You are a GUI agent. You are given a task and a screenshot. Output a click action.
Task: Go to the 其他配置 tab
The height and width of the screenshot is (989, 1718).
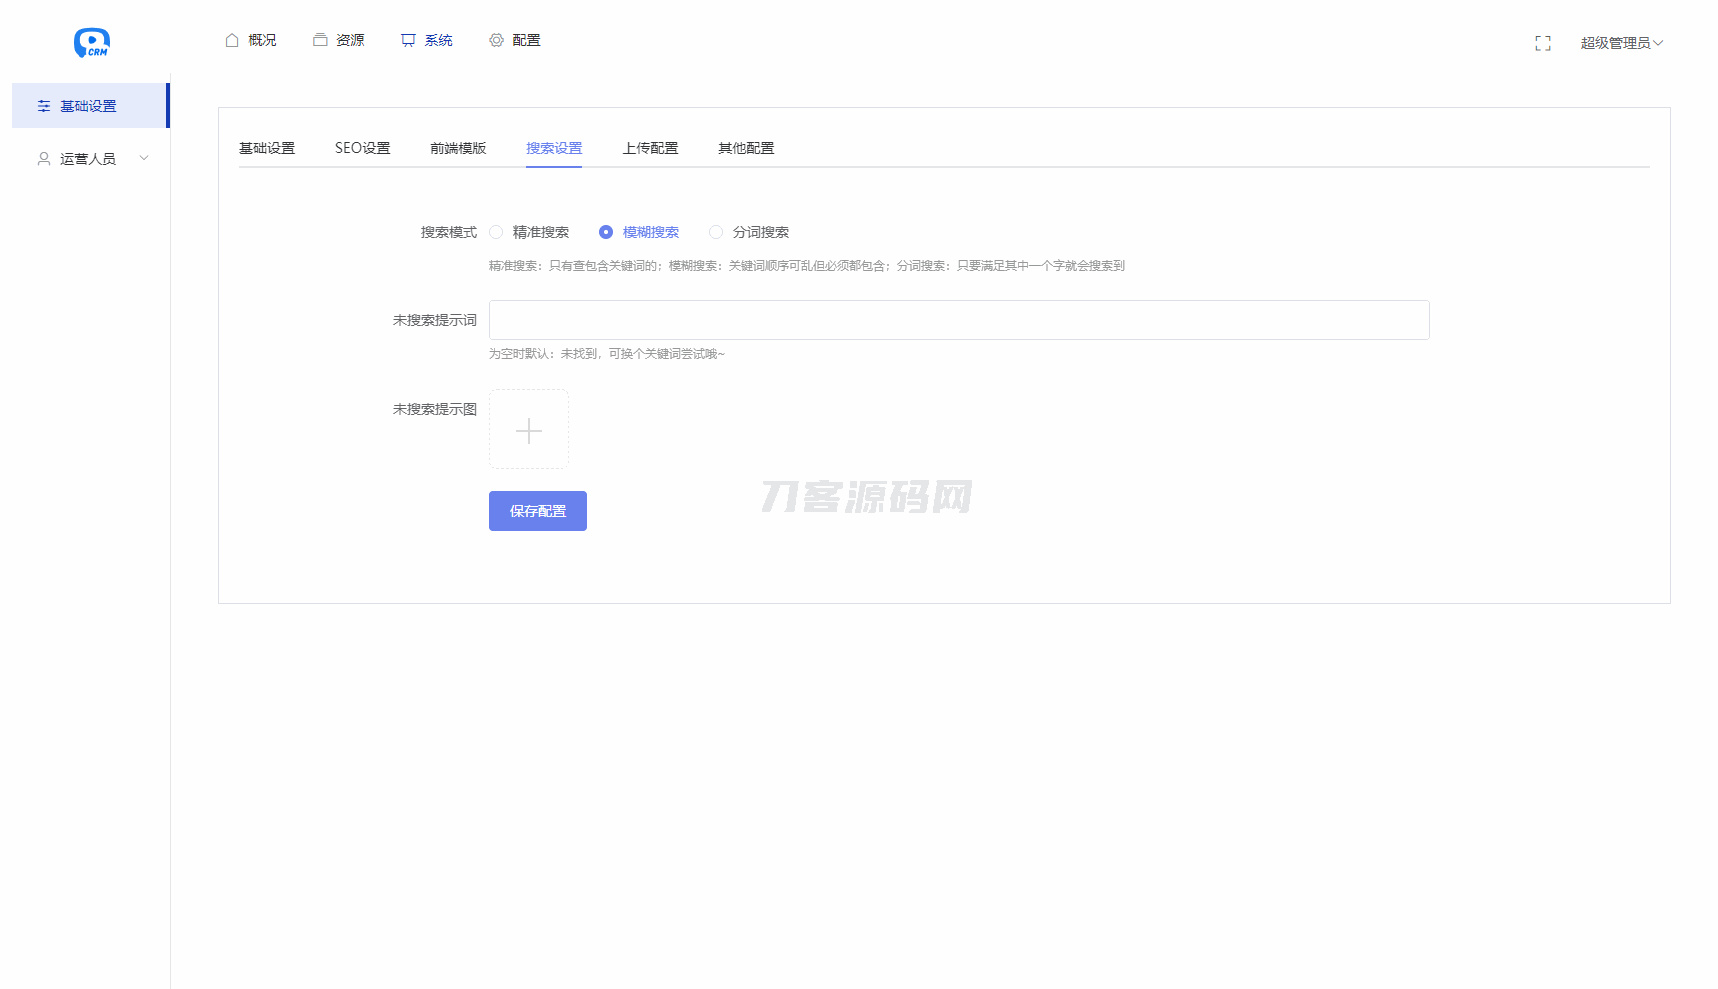[x=746, y=148]
